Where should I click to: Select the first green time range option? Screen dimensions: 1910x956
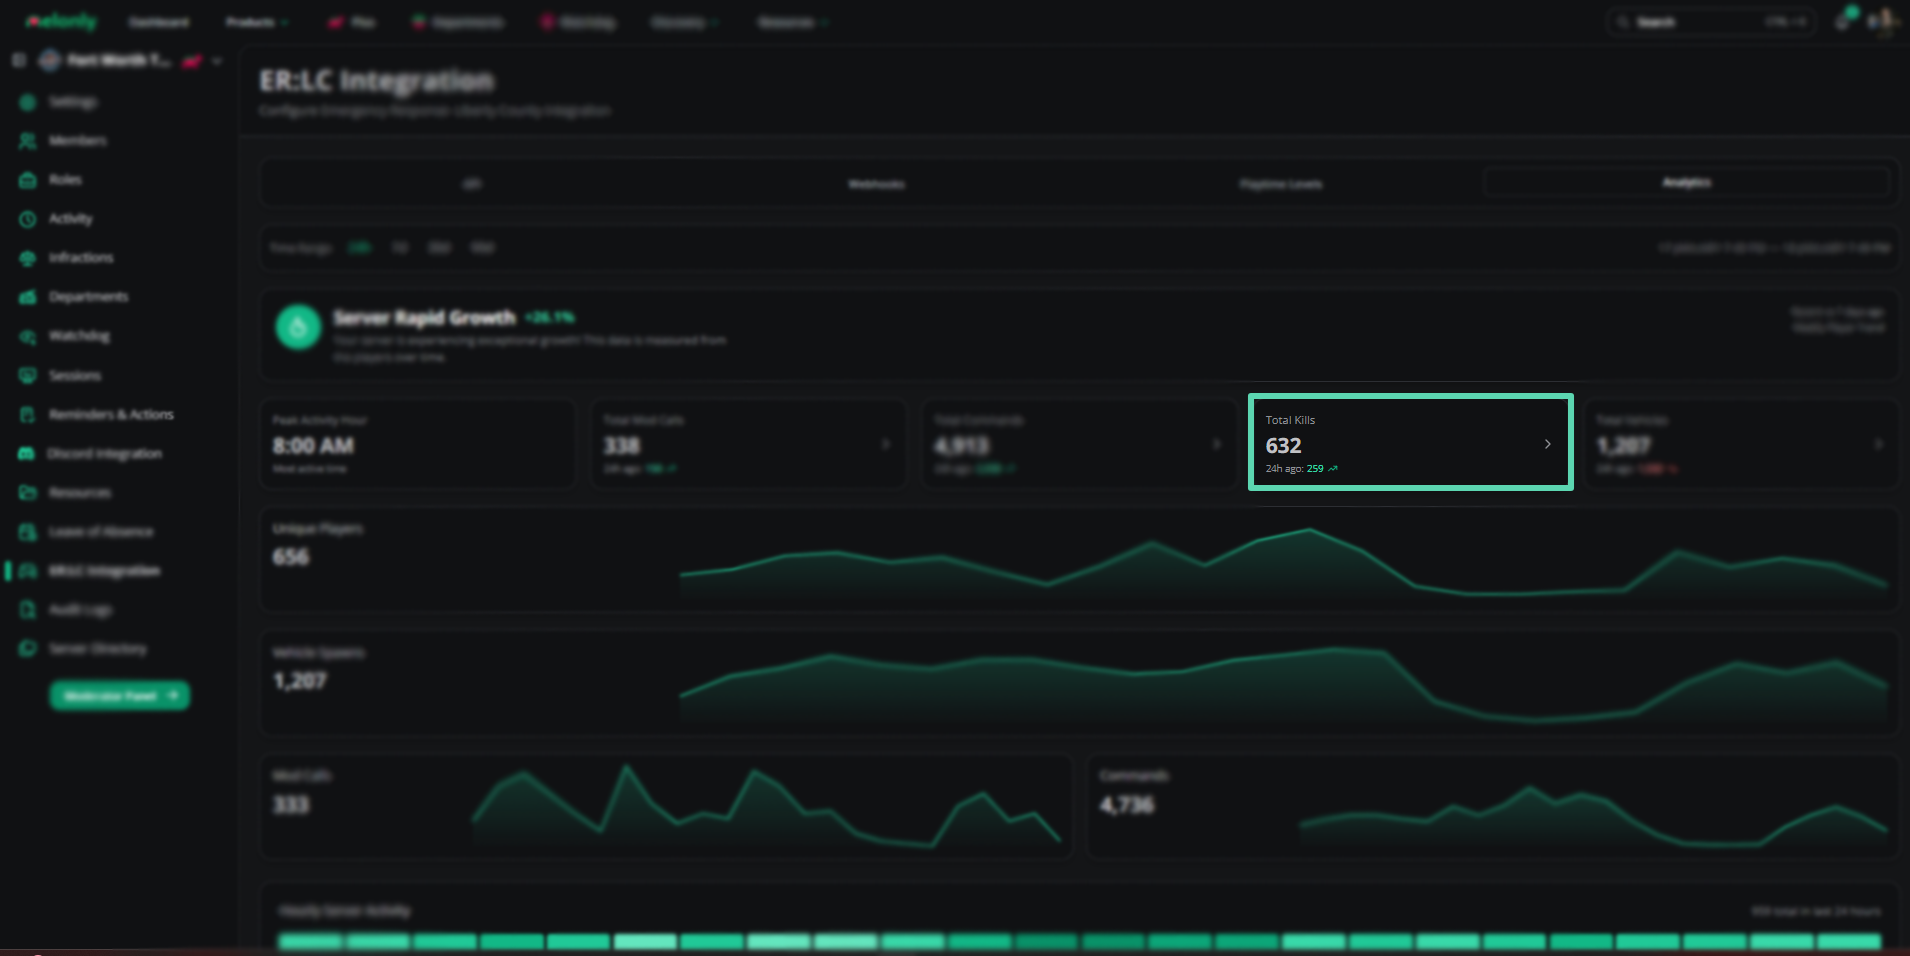click(x=359, y=248)
